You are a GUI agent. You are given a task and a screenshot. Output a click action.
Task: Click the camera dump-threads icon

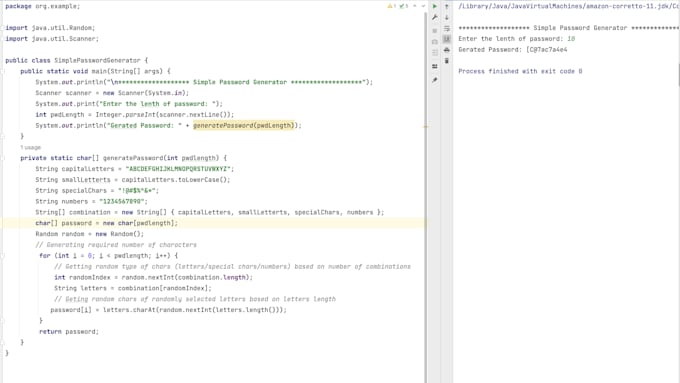pos(435,42)
